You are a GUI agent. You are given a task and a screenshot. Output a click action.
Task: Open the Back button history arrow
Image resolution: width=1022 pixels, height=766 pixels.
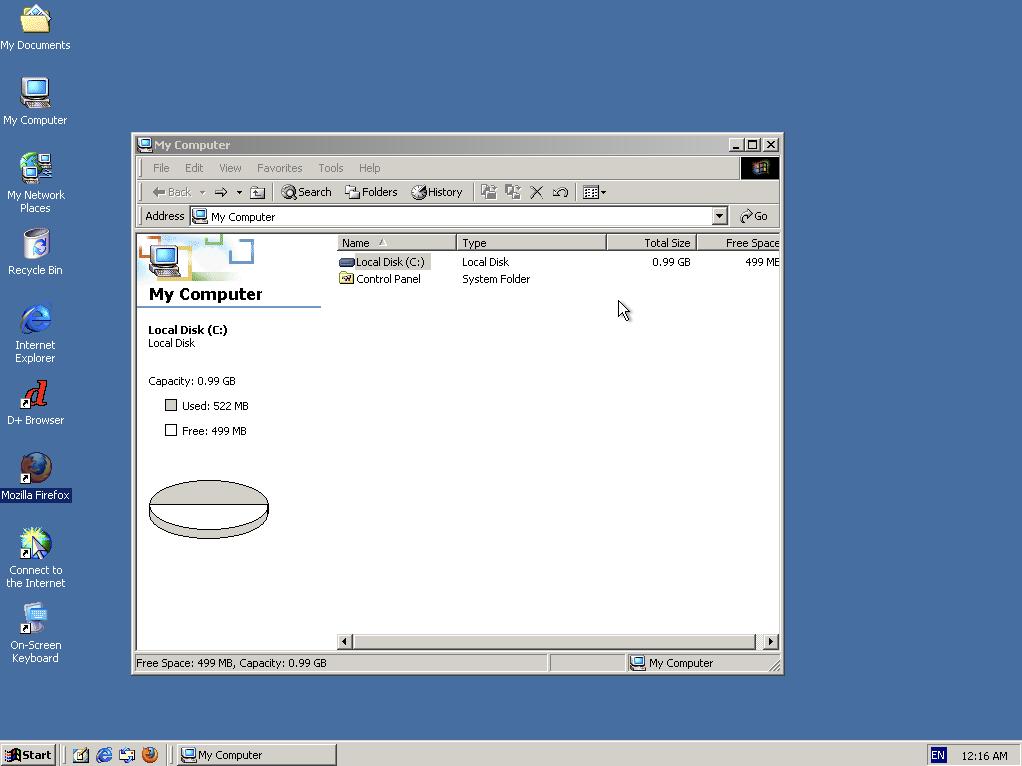click(201, 192)
